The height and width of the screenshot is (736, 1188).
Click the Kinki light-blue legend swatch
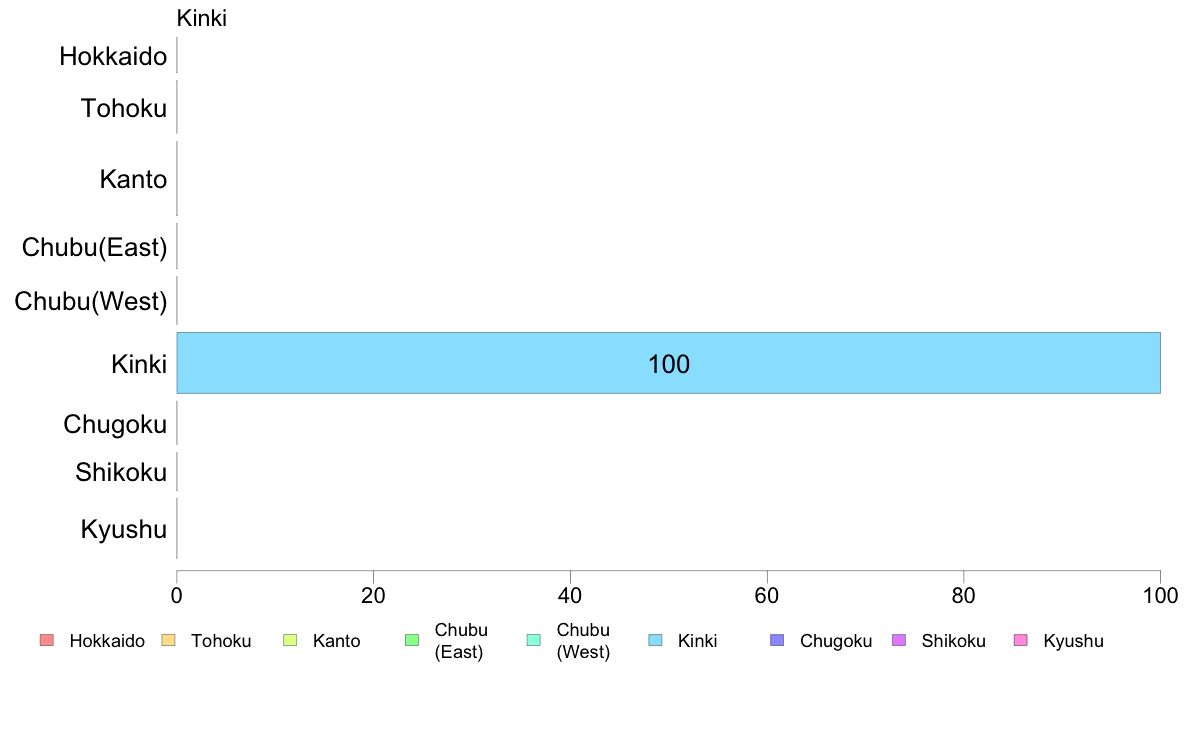[x=655, y=640]
